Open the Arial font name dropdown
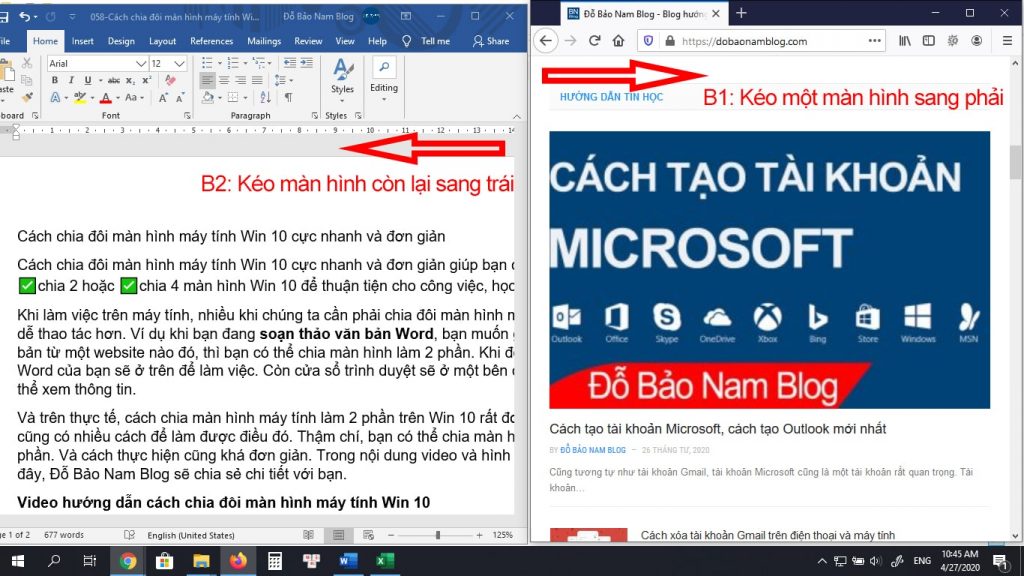Image resolution: width=1024 pixels, height=576 pixels. [x=140, y=63]
